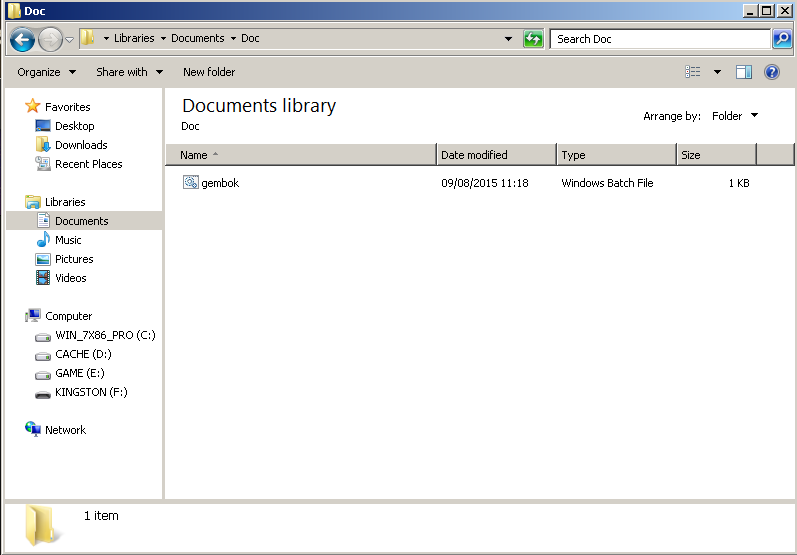This screenshot has width=797, height=555.
Task: Select the gembok file name
Action: (220, 183)
